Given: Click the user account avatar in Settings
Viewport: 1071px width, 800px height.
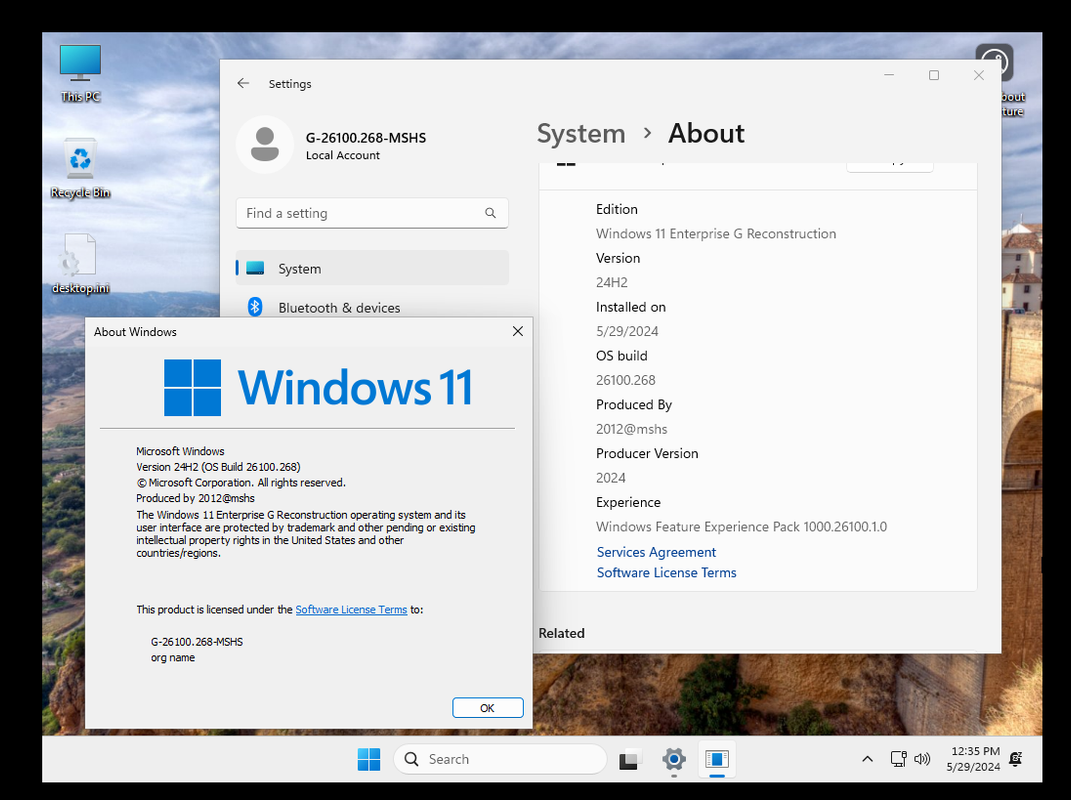Looking at the screenshot, I should pos(265,144).
